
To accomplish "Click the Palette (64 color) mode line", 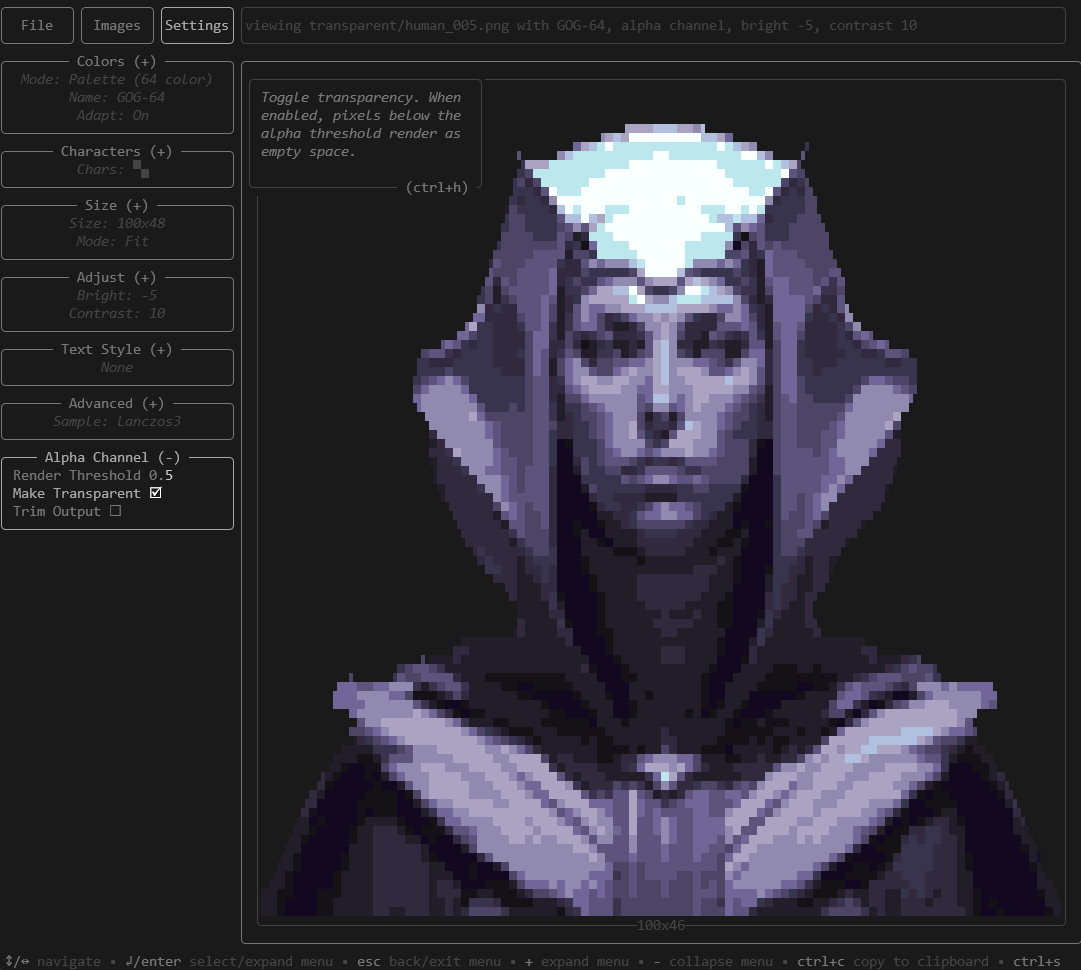I will click(116, 79).
